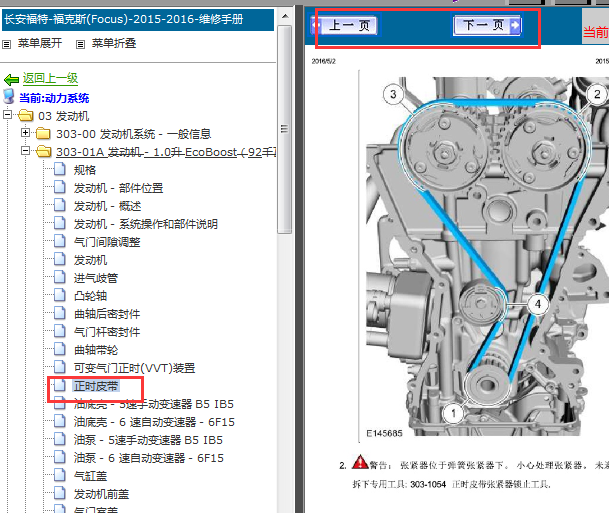The width and height of the screenshot is (609, 513).
Task: Open 油泵 - 6 速自动变速器 - 6F15
Action: tap(149, 458)
